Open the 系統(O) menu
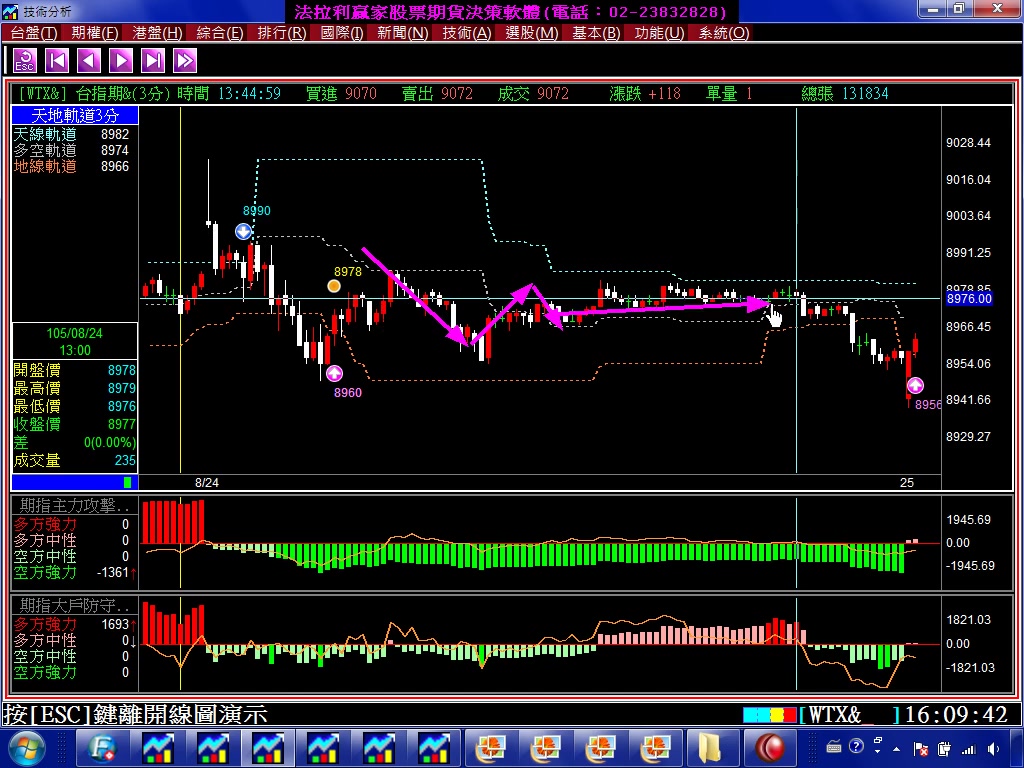1024x768 pixels. click(x=723, y=33)
